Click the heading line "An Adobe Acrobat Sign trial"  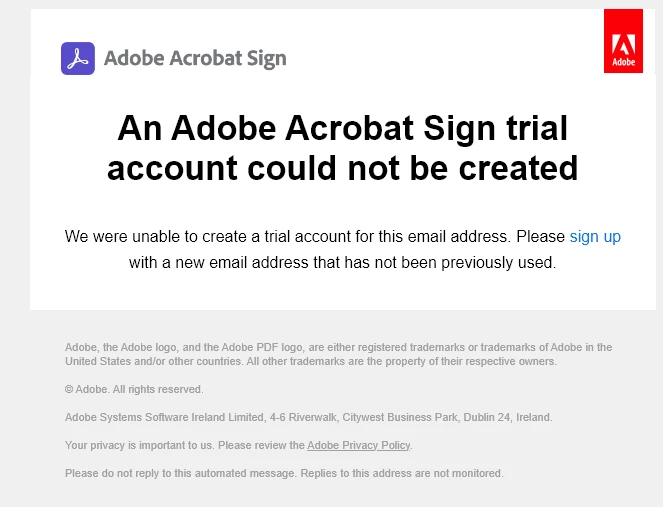click(x=342, y=128)
